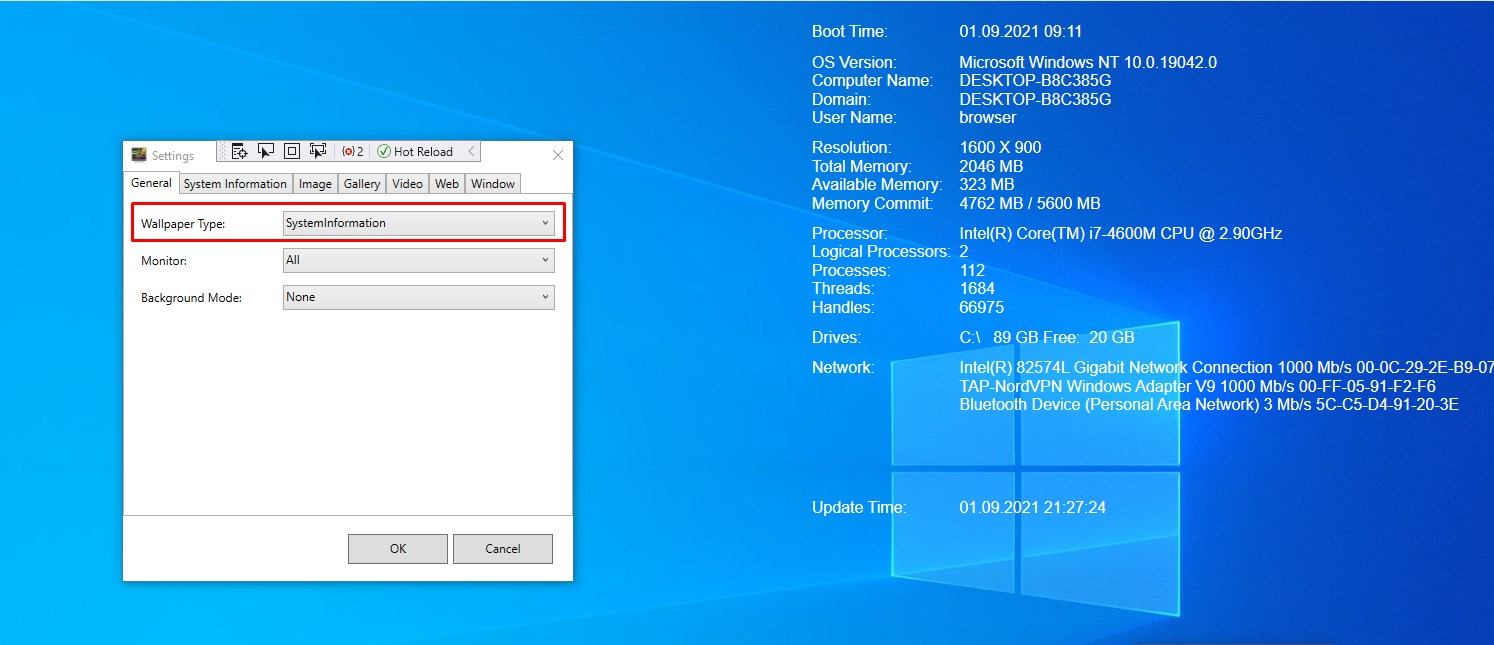Click the Handles count "66975"

pos(981,307)
